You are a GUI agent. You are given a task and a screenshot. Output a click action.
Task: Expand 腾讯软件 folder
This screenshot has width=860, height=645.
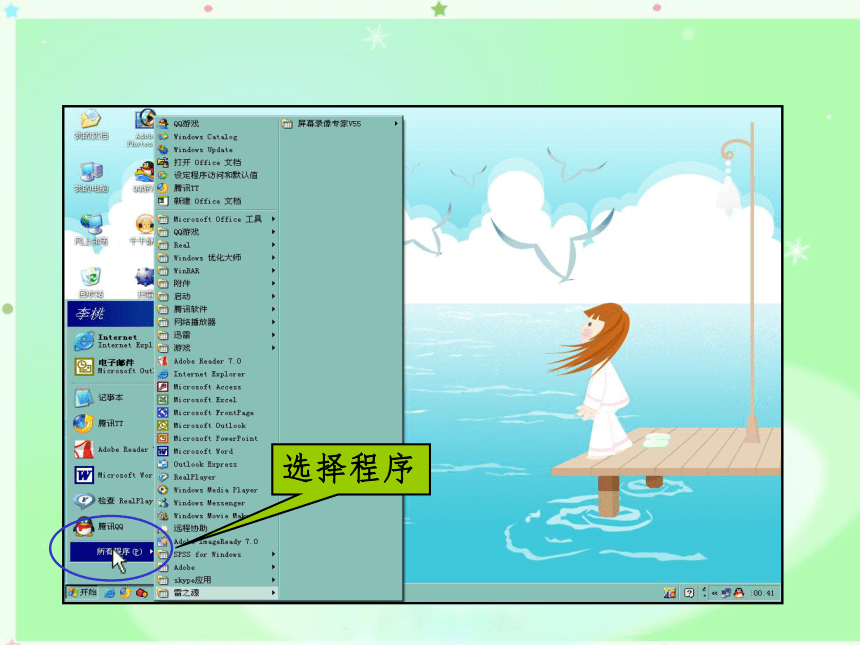point(217,309)
